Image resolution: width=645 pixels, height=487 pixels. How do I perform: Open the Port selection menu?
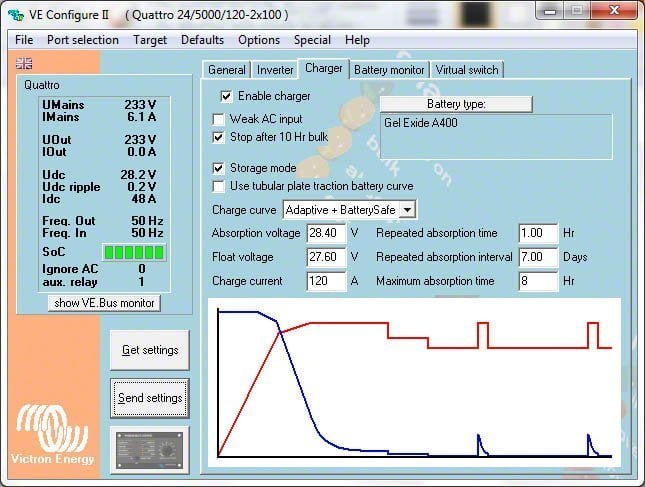82,40
